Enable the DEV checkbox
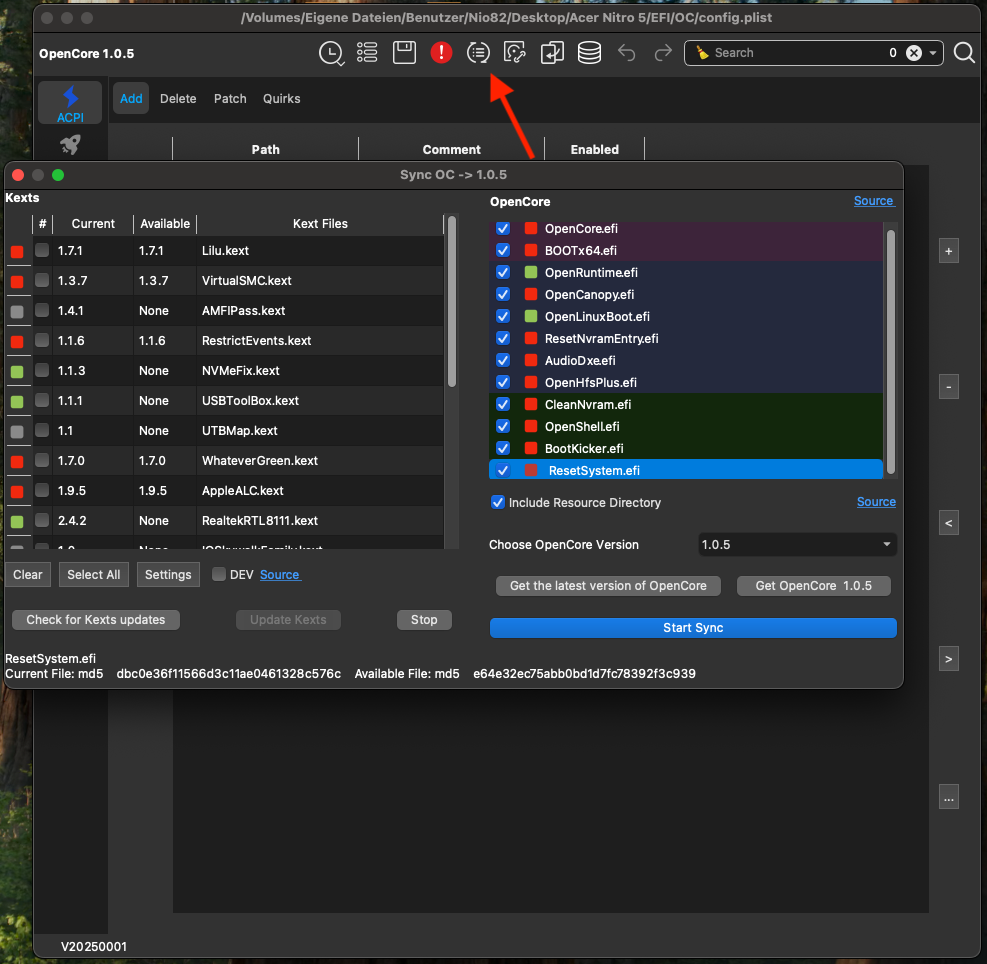 tap(219, 574)
